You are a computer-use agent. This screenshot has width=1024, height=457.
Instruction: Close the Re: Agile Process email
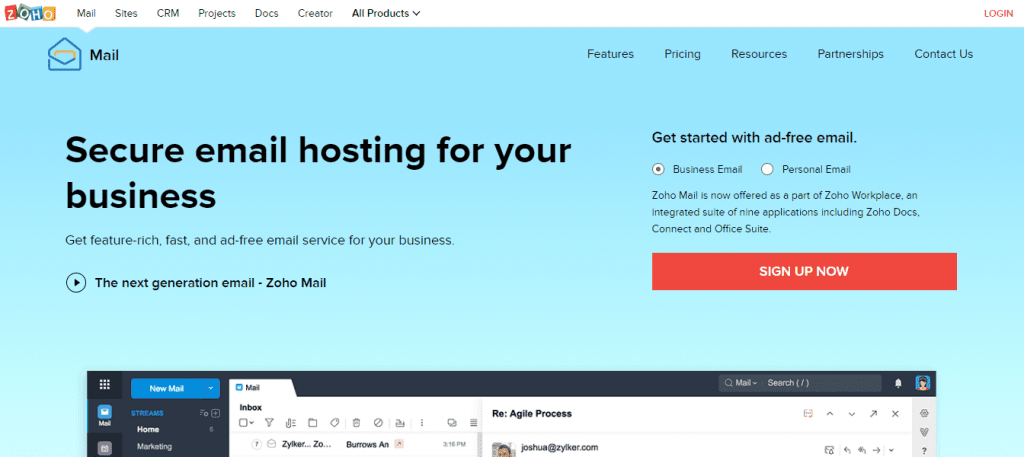tap(895, 414)
